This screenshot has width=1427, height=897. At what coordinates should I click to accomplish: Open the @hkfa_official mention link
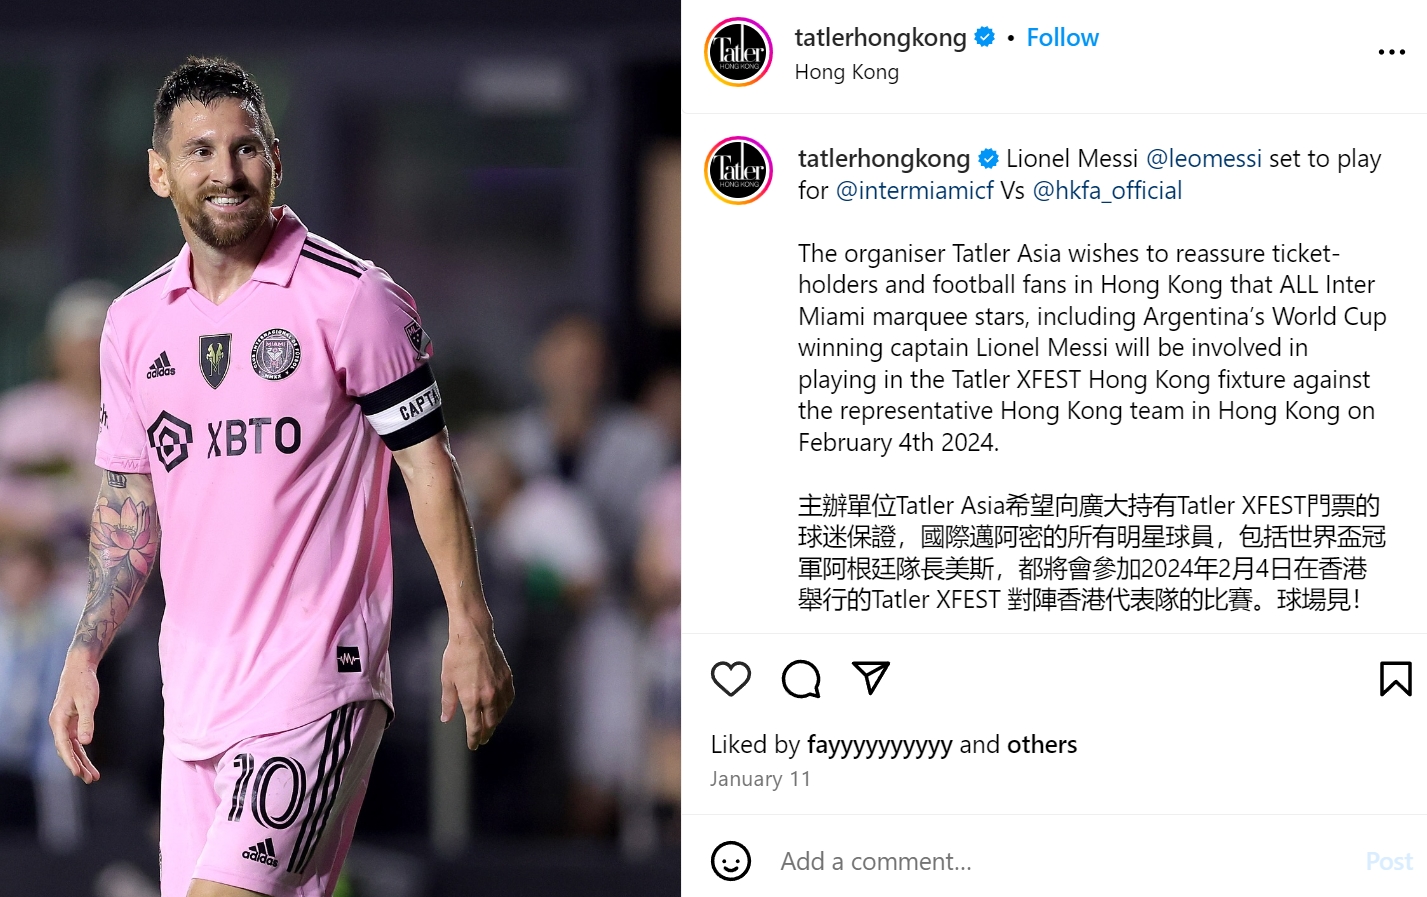pos(1107,191)
